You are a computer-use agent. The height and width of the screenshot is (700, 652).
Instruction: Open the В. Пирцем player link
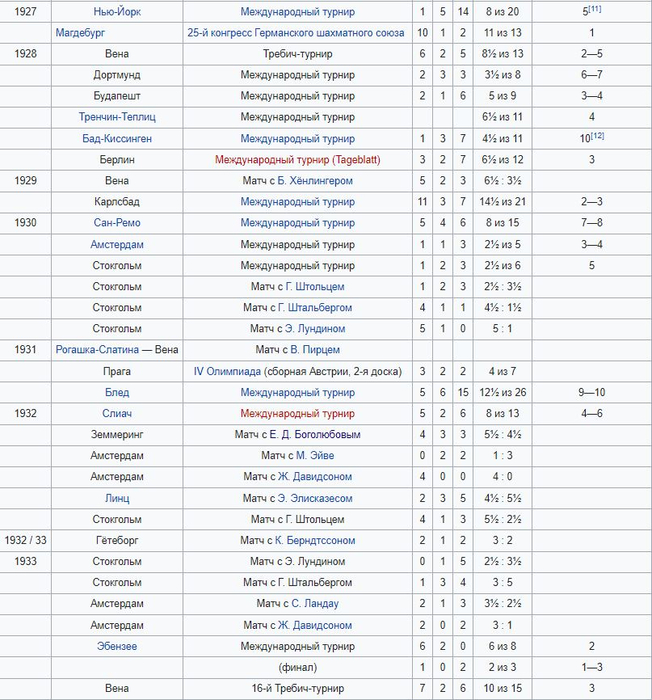coord(315,349)
